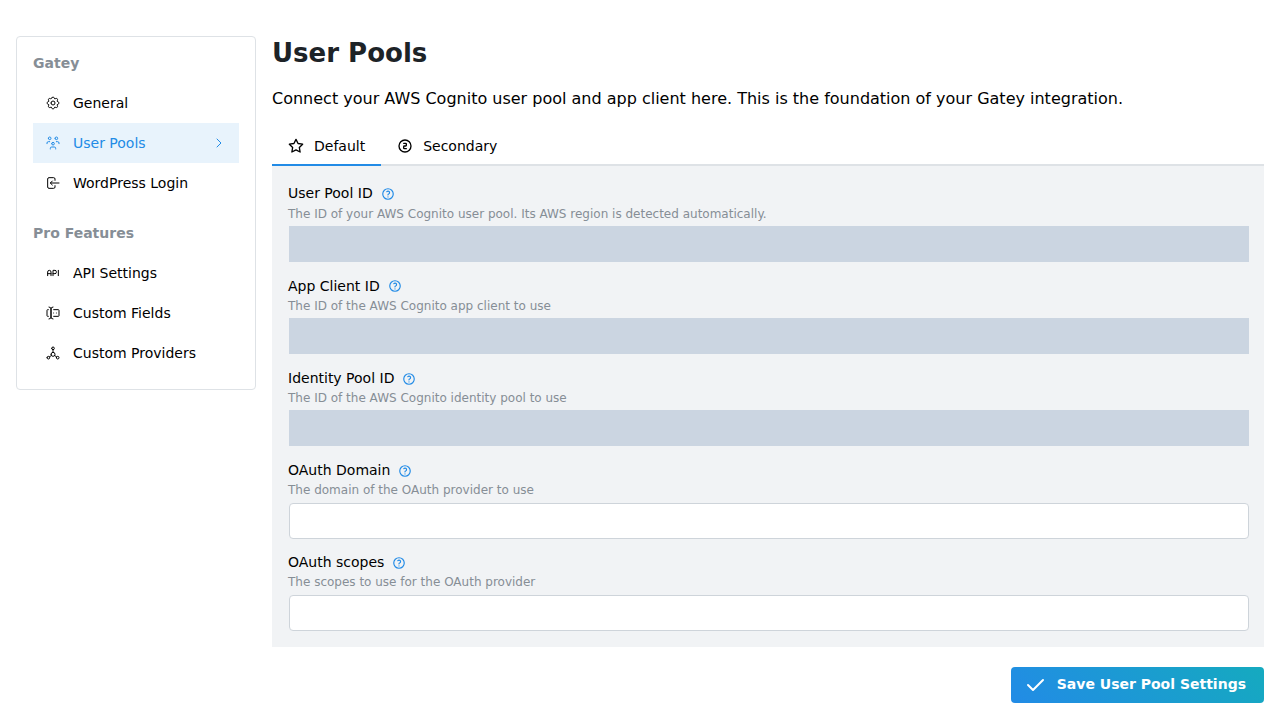Viewport: 1280px width, 718px height.
Task: Focus the User Pool ID field
Action: [x=768, y=244]
